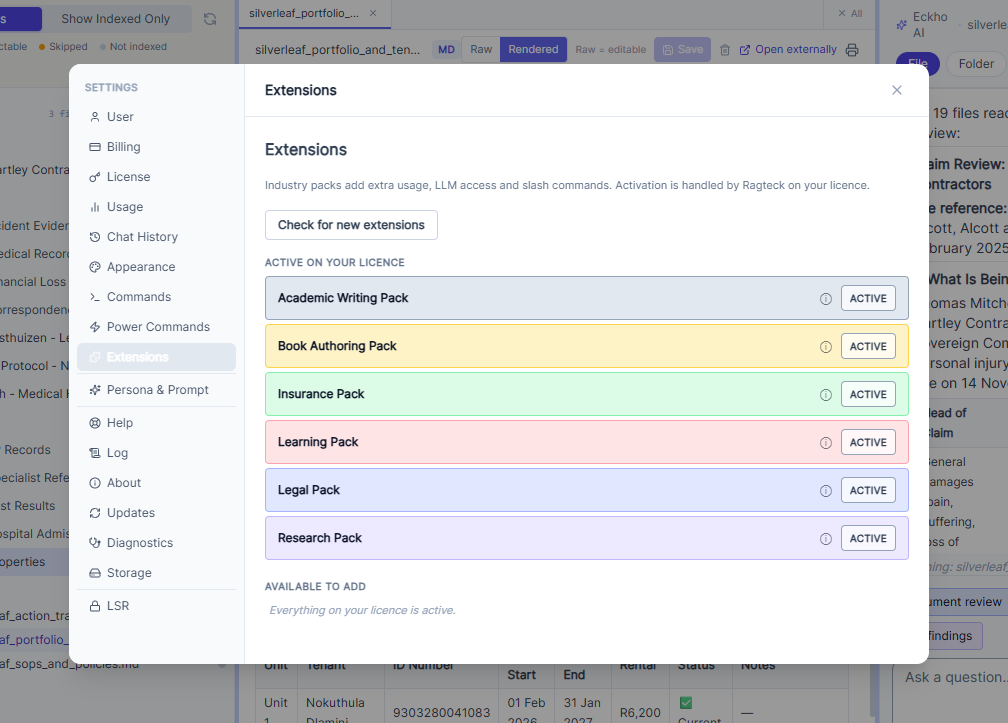Open Diagnostics settings
This screenshot has height=723, width=1008.
156,542
